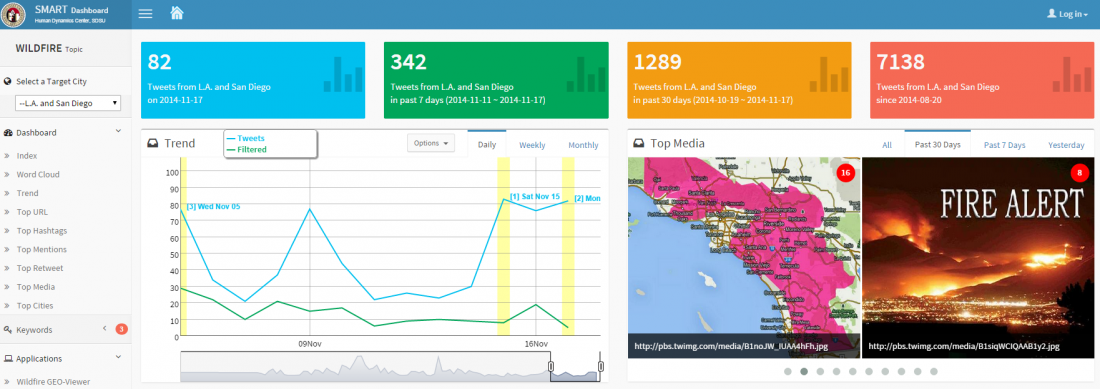Switch Trend chart to Monthly tab
The image size is (1100, 389).
tap(583, 145)
